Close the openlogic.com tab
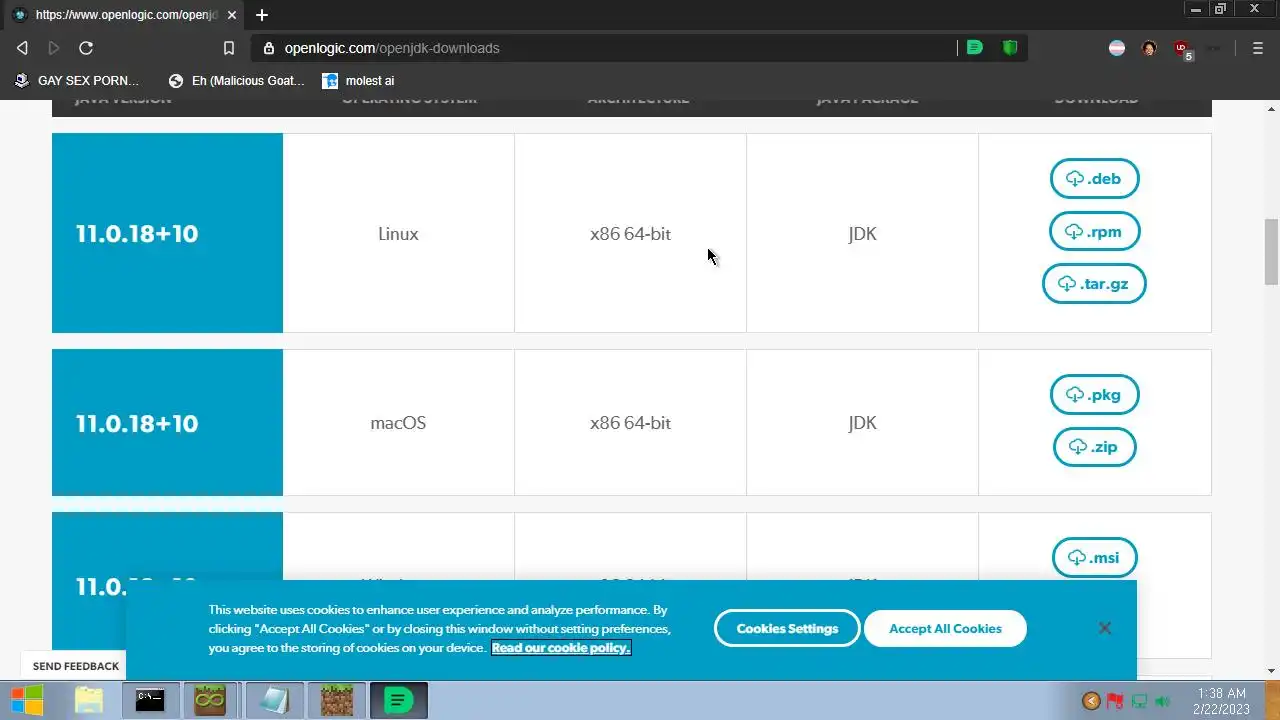The width and height of the screenshot is (1280, 720). pyautogui.click(x=232, y=15)
